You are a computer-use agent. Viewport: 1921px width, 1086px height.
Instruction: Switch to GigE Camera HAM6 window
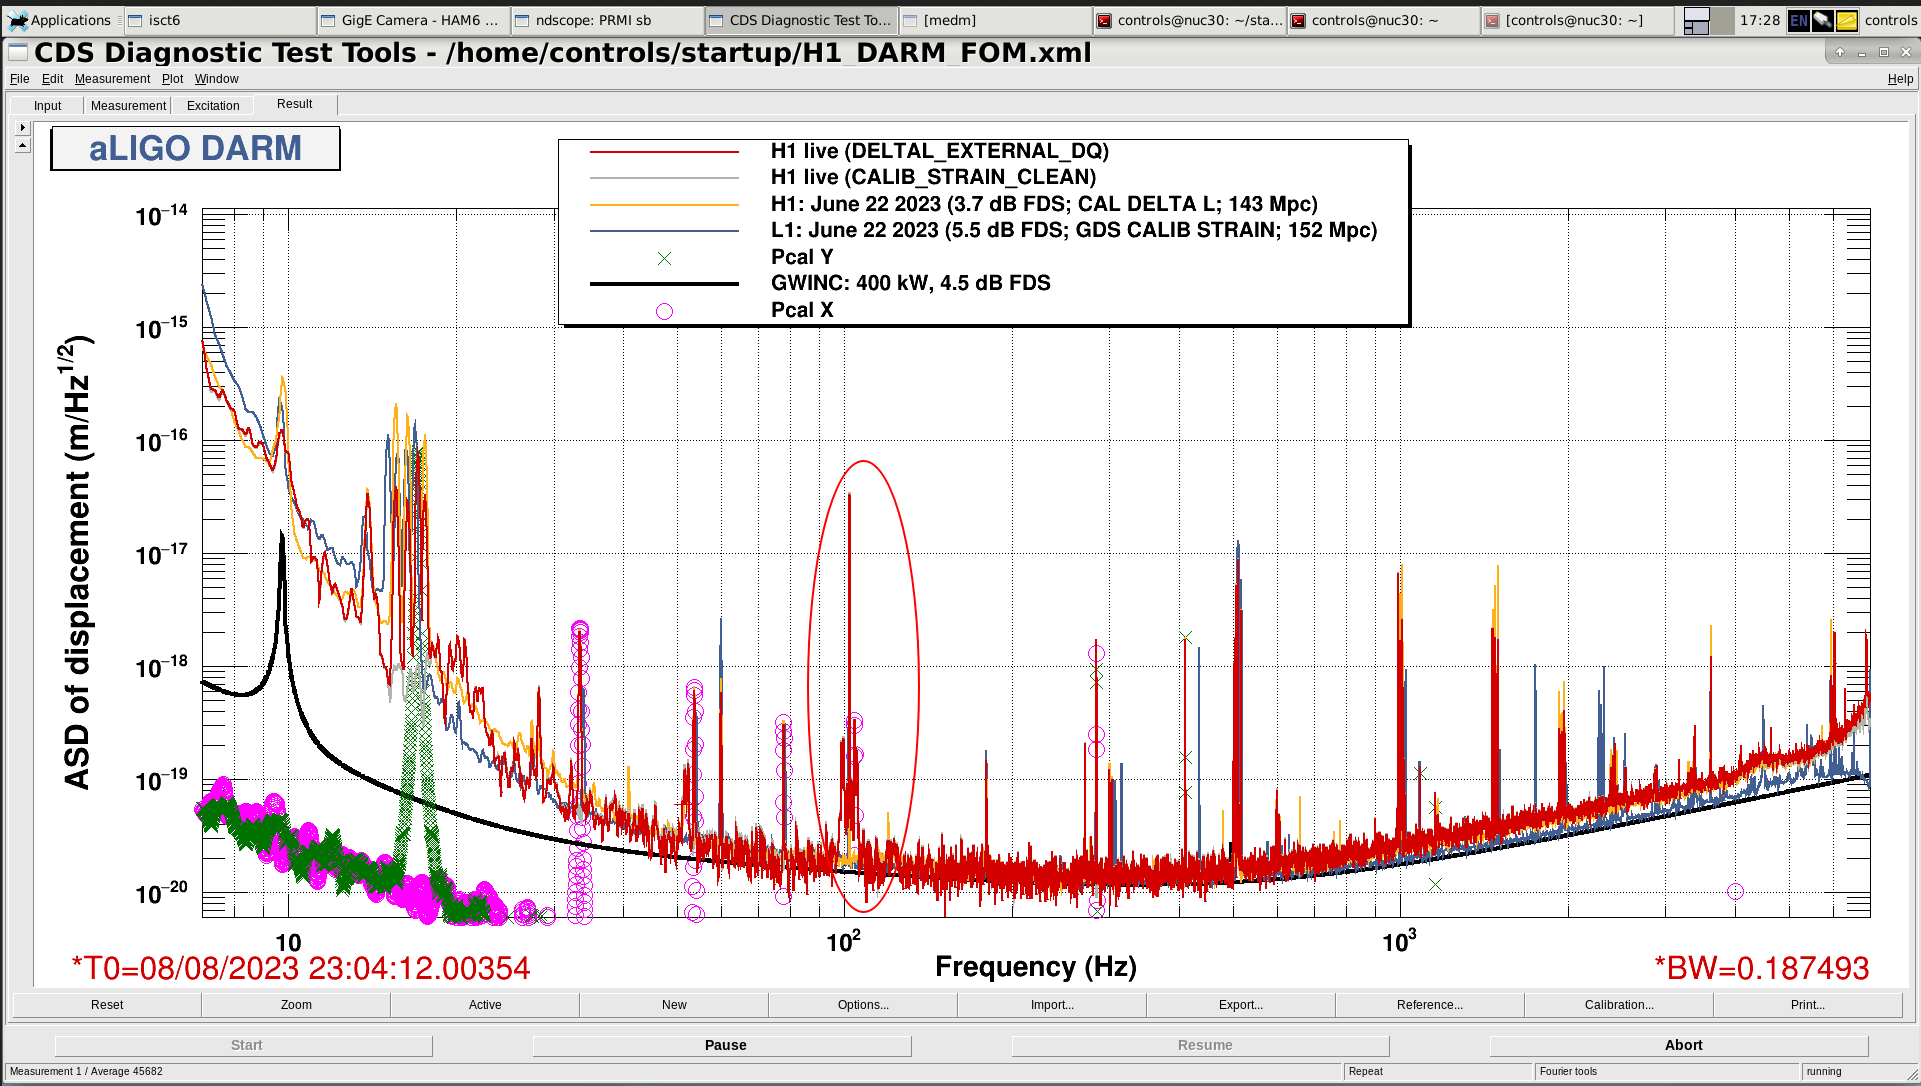tap(413, 20)
